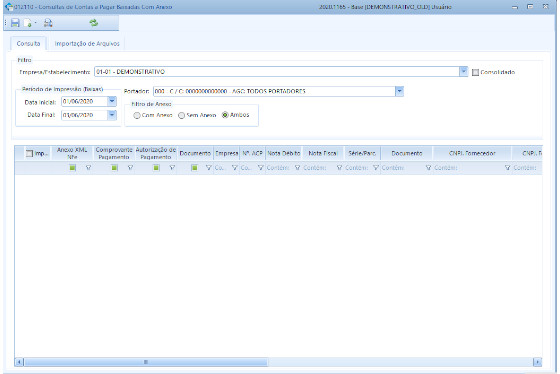
Task: Click filter funnel under first Documento column
Action: coord(209,168)
